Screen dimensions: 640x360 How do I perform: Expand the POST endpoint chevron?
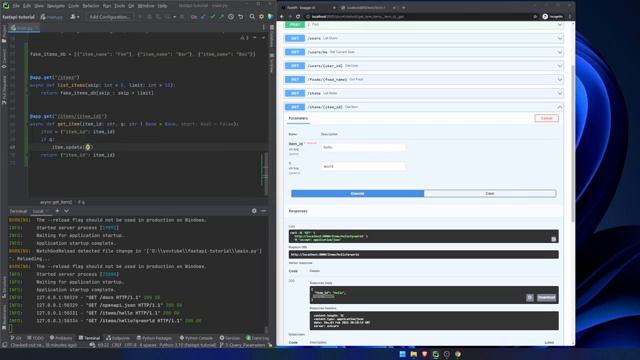click(560, 25)
